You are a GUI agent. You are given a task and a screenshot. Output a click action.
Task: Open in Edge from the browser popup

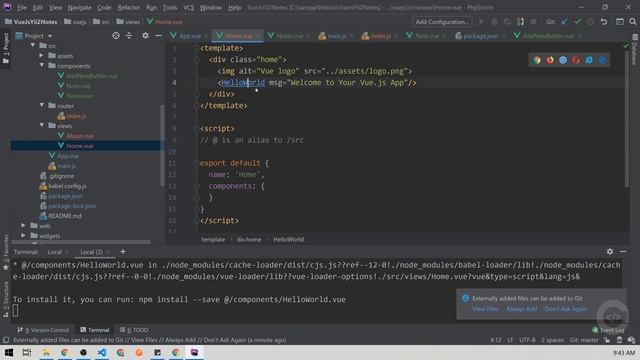[x=602, y=60]
